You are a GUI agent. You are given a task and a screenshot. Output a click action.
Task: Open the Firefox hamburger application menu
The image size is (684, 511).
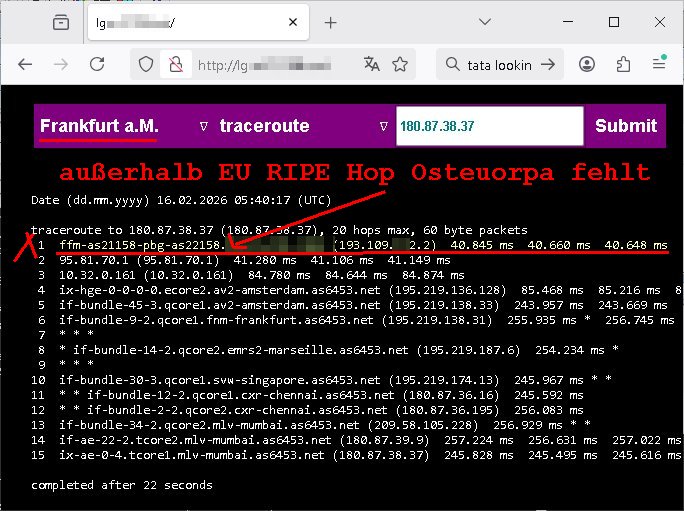(659, 64)
